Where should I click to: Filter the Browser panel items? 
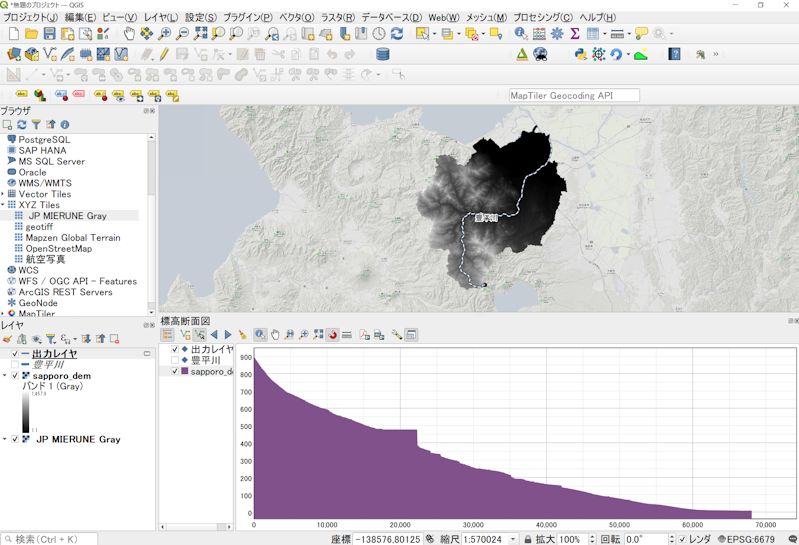point(36,124)
